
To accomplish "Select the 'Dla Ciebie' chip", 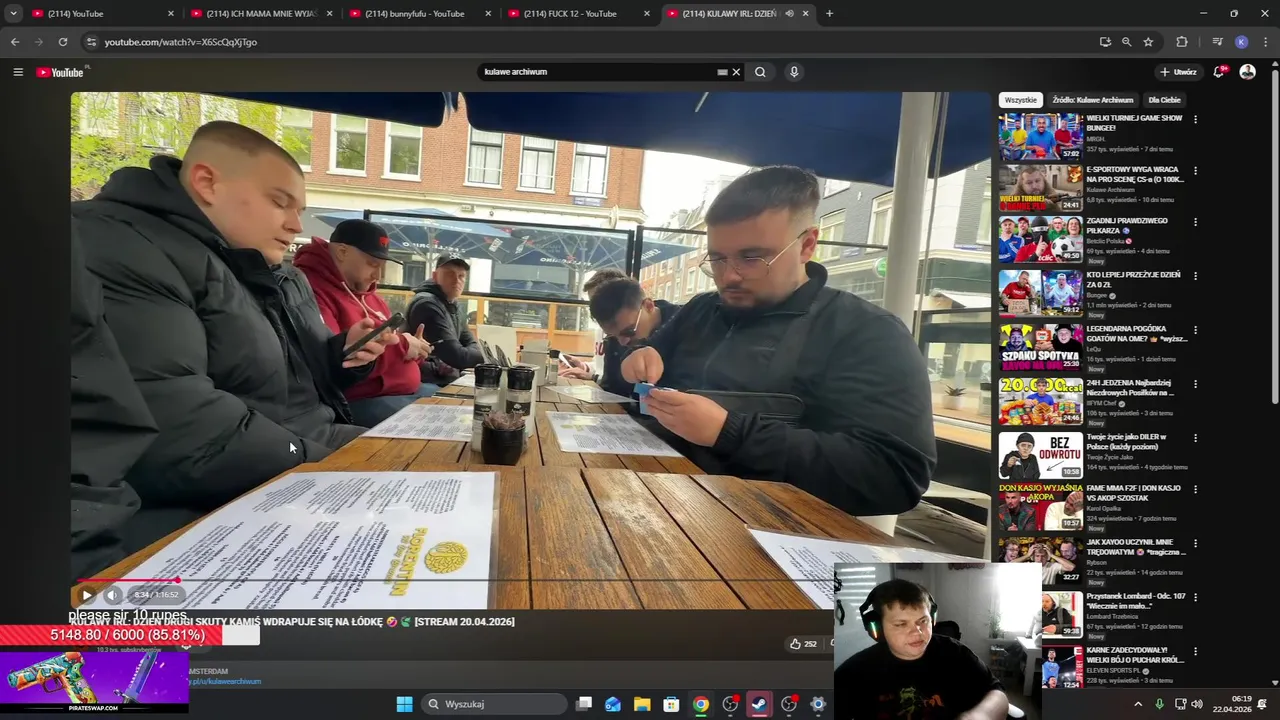I will point(1164,100).
